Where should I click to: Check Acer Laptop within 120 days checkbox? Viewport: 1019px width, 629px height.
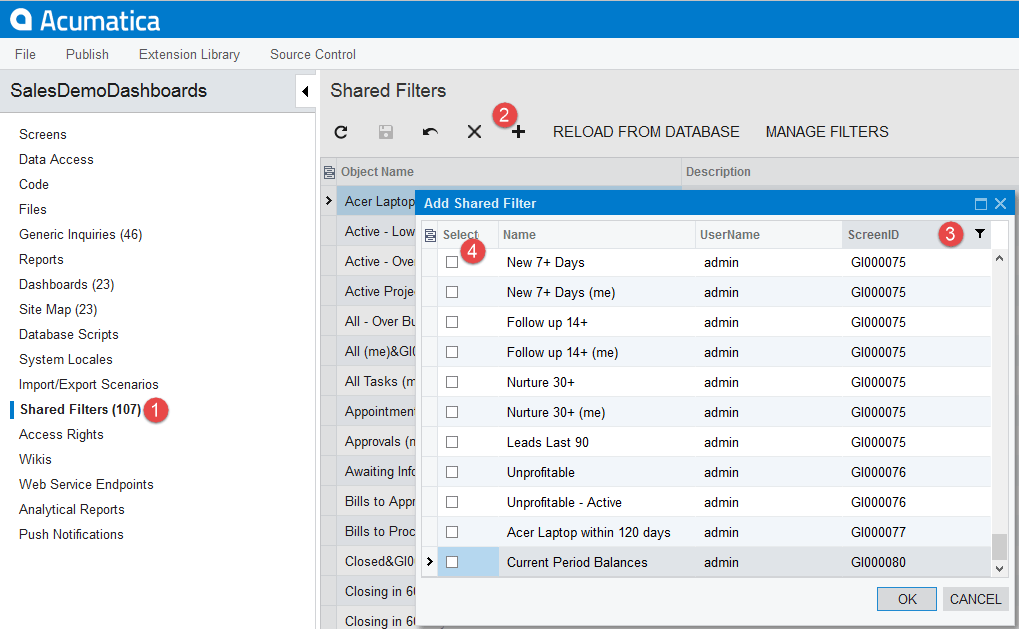[452, 532]
